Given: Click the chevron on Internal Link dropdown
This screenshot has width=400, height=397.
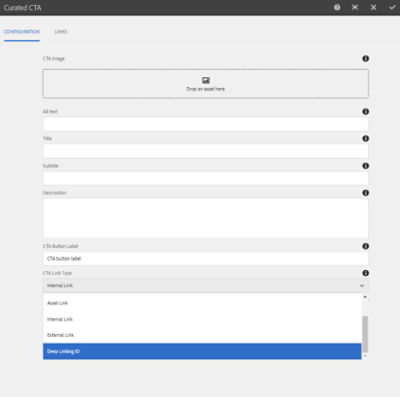Looking at the screenshot, I should 362,286.
